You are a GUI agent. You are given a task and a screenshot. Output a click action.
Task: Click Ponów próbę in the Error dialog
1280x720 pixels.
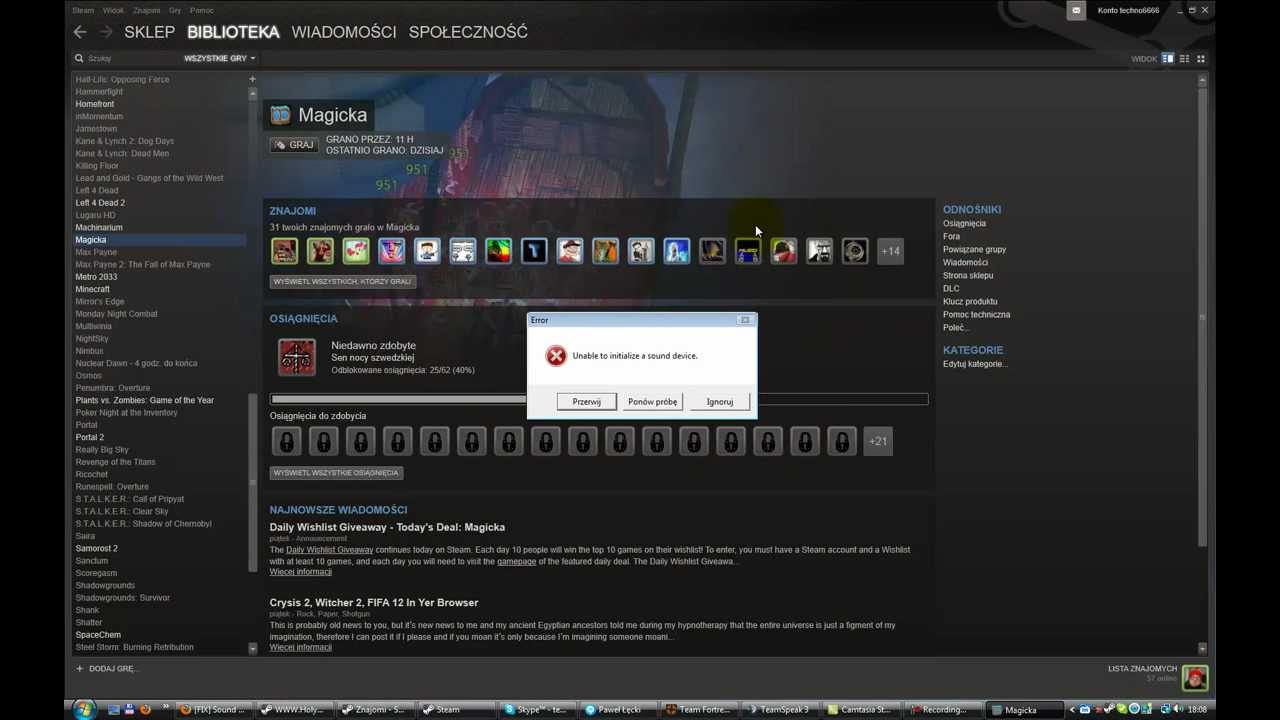pos(652,402)
